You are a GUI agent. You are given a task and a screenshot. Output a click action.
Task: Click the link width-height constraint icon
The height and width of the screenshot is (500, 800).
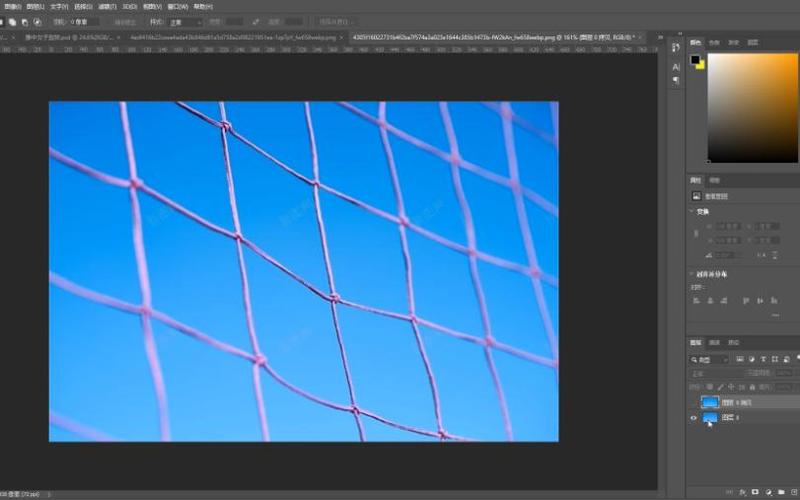pyautogui.click(x=696, y=233)
